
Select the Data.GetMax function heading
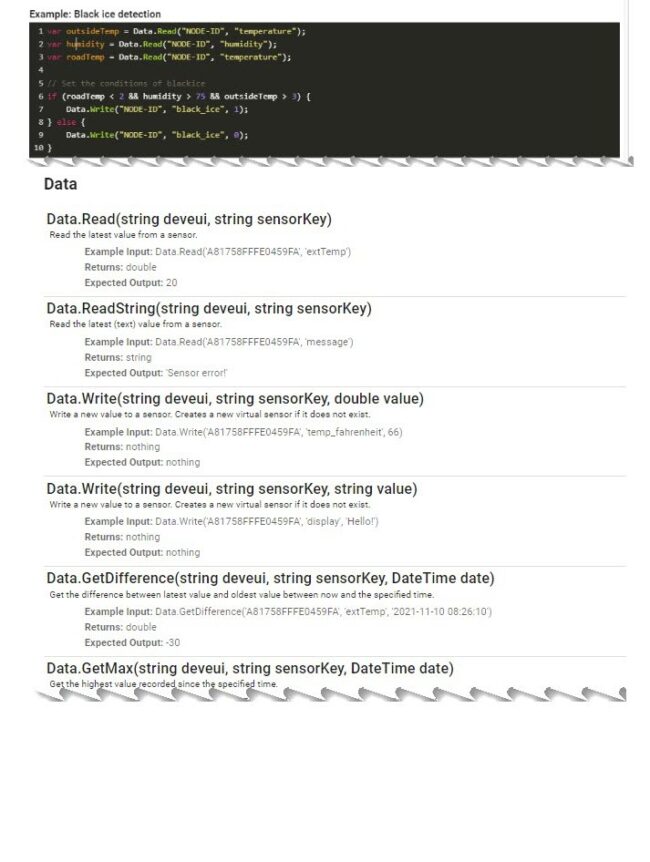(250, 668)
